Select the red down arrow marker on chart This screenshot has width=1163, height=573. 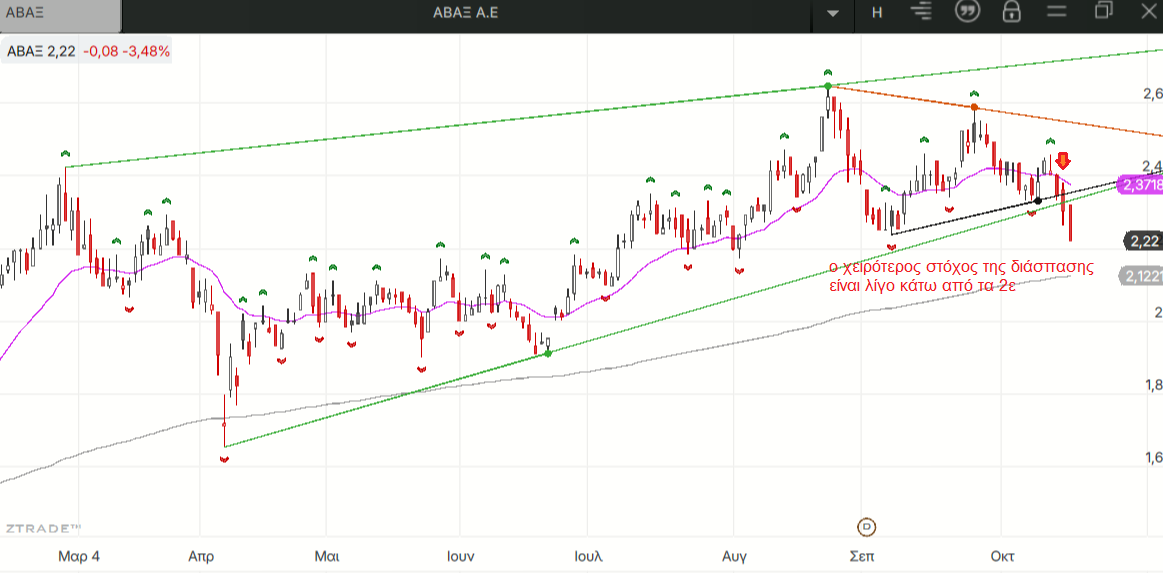[1064, 160]
